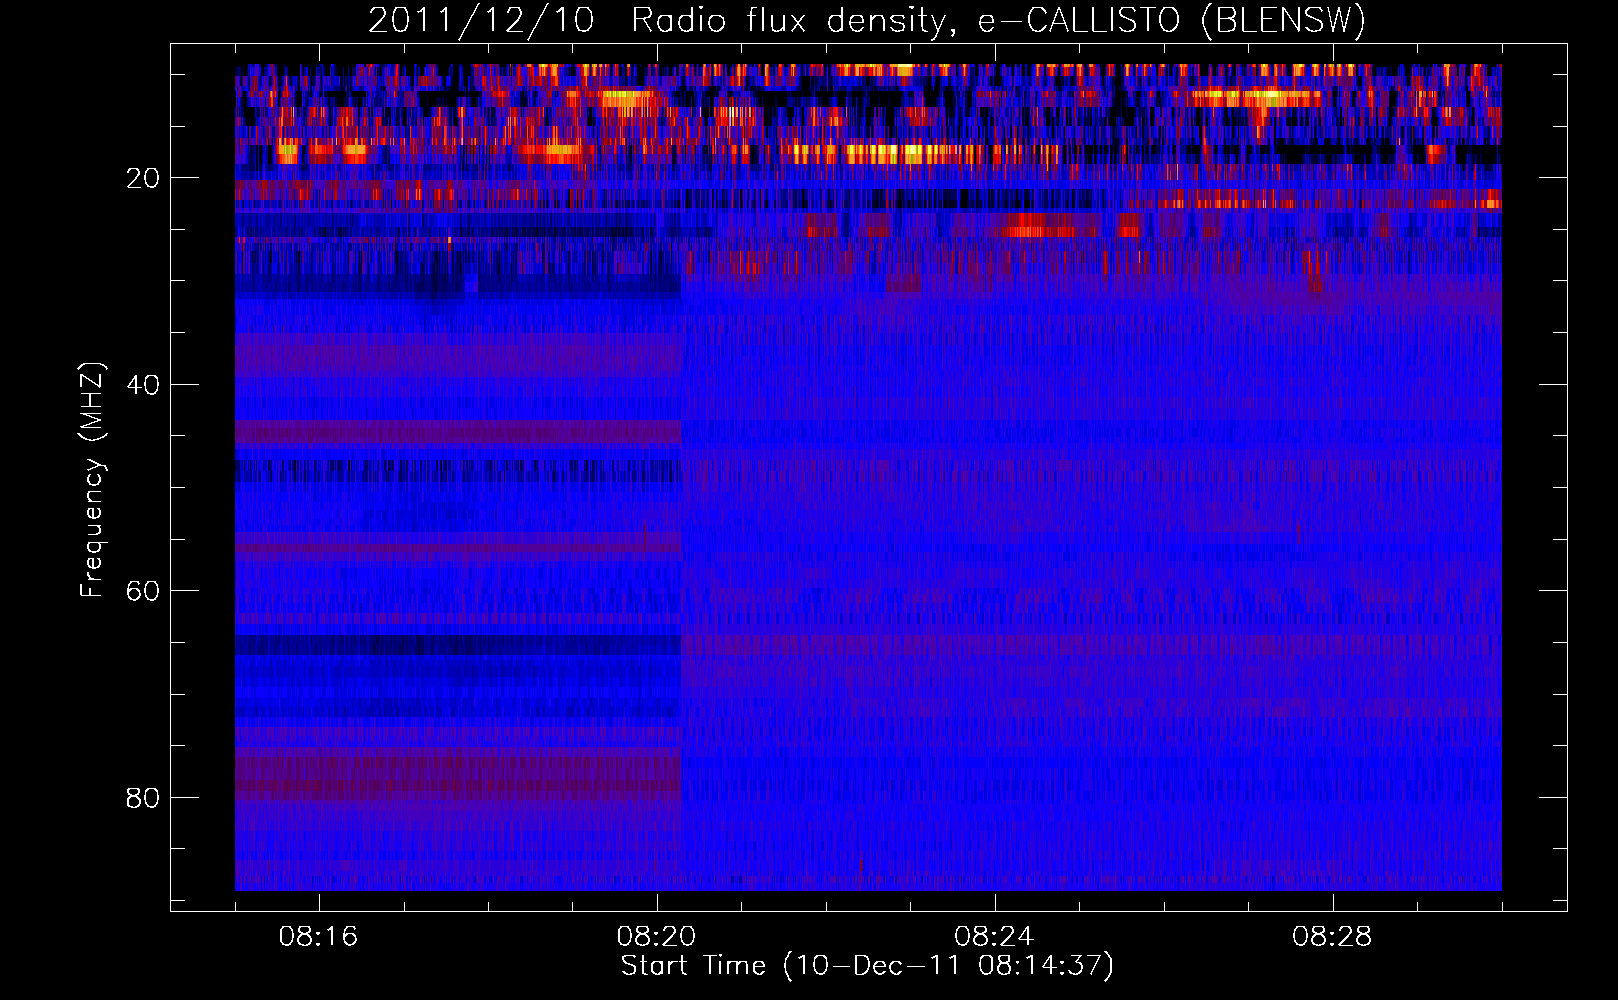Click the 'Start Time (10-Dec-11 08:14:37)' label
Image resolution: width=1618 pixels, height=1000 pixels.
867,966
